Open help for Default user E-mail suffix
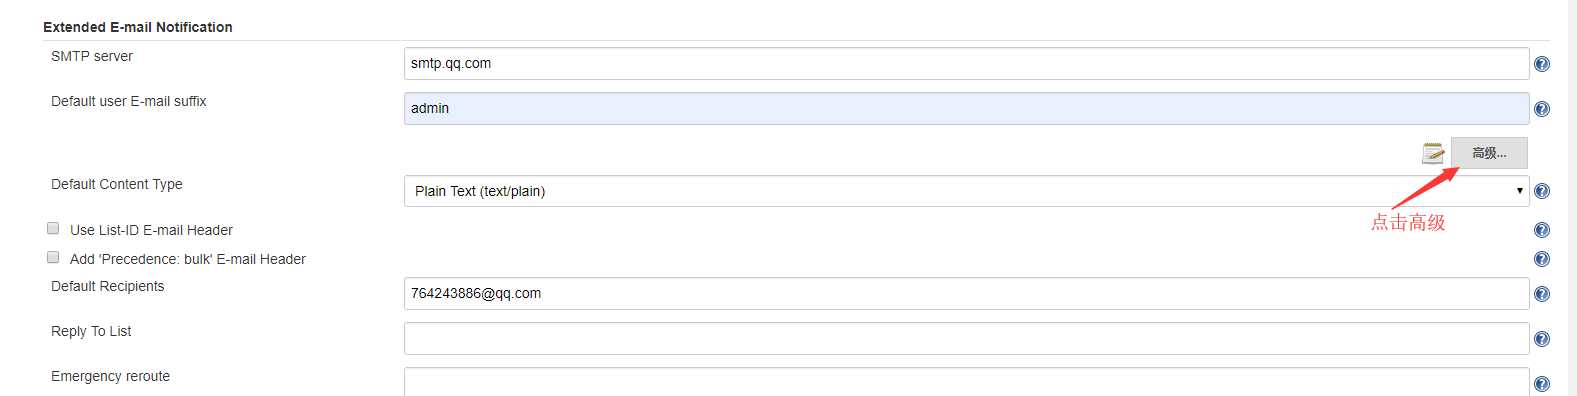The width and height of the screenshot is (1577, 396). [x=1542, y=109]
